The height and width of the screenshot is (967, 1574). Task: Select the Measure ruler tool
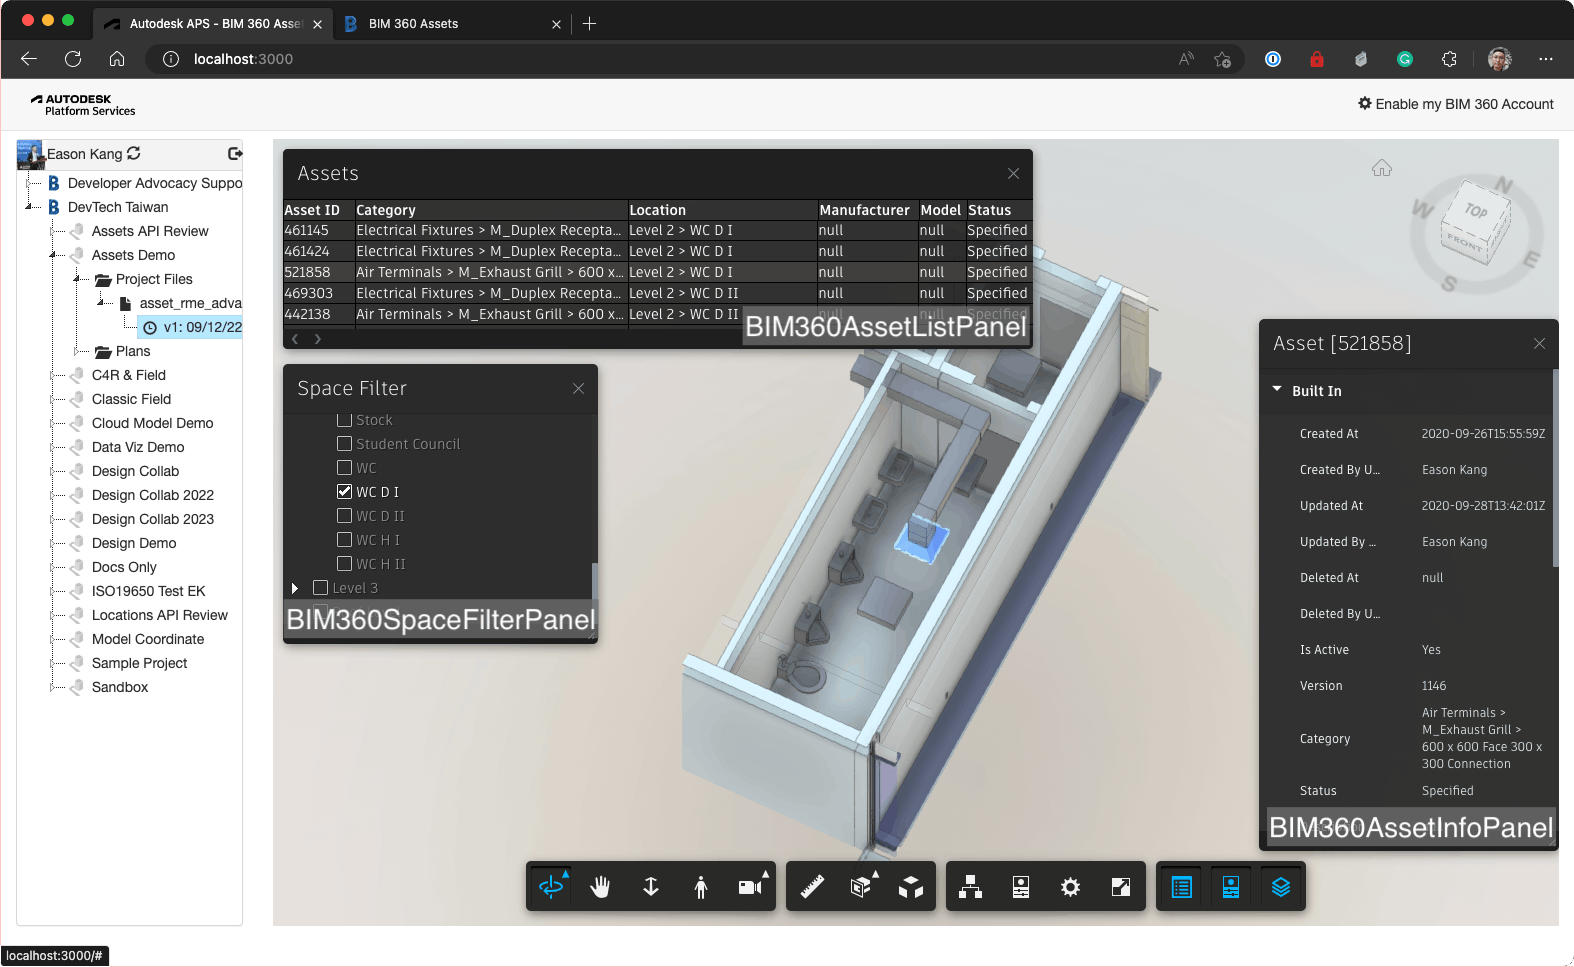pos(811,887)
